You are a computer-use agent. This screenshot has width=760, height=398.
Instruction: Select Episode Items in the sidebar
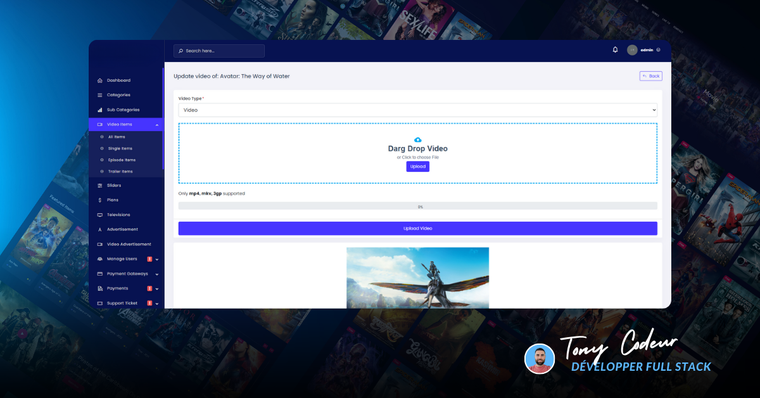point(122,160)
